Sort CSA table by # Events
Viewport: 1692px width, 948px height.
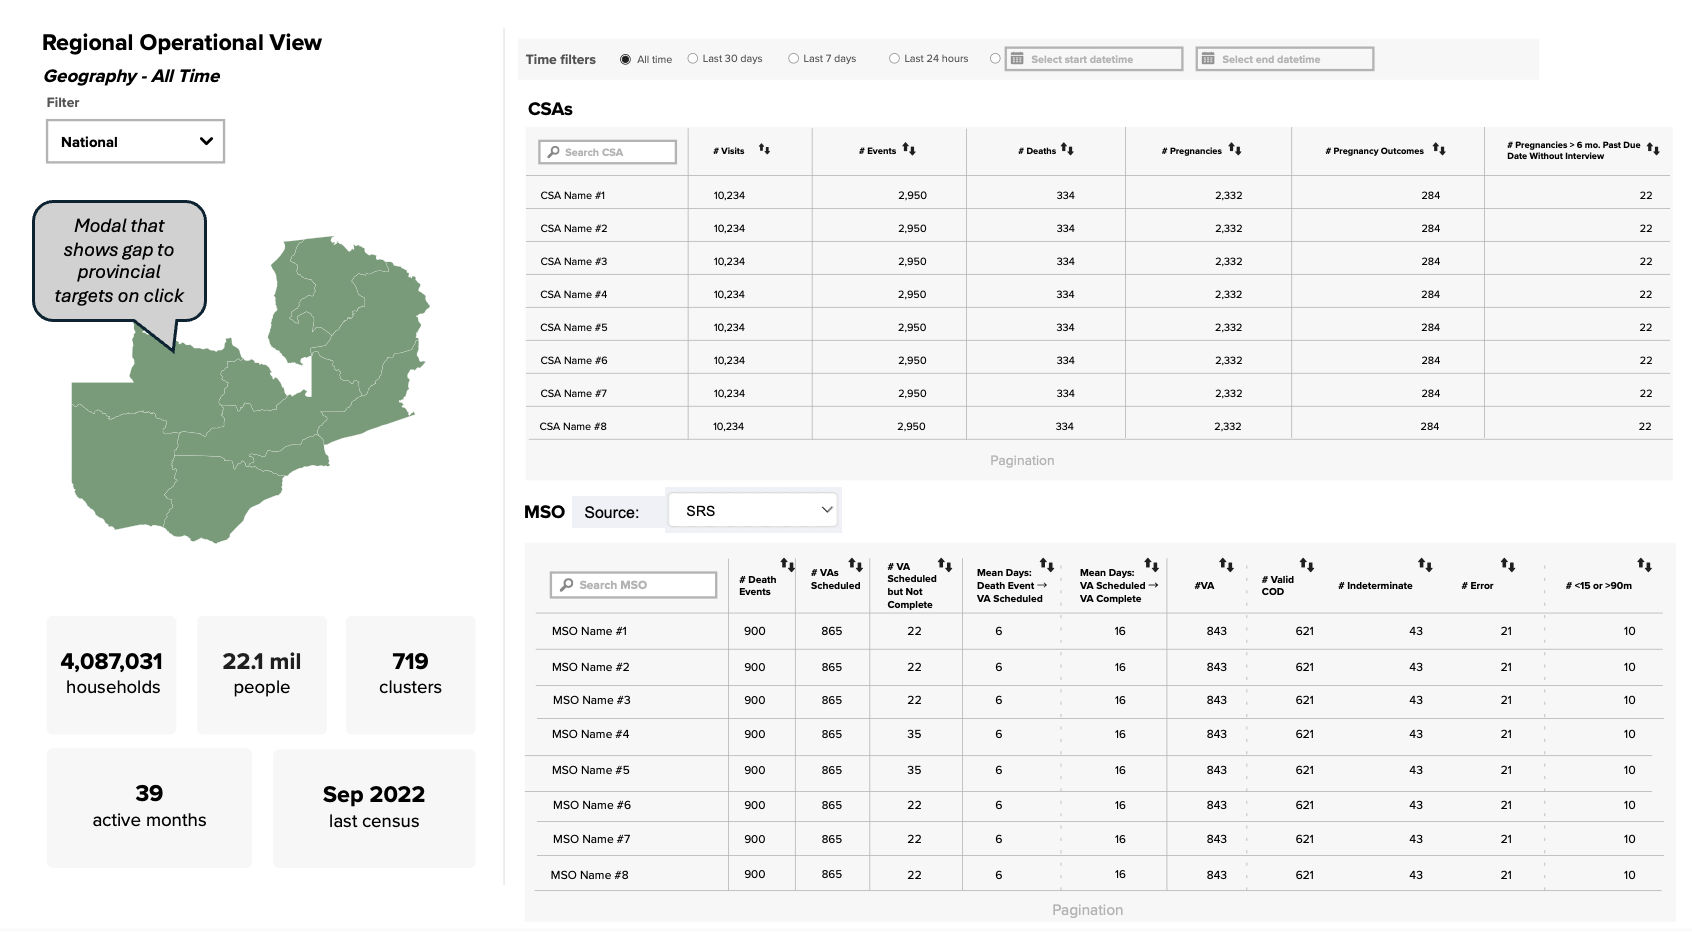click(908, 149)
